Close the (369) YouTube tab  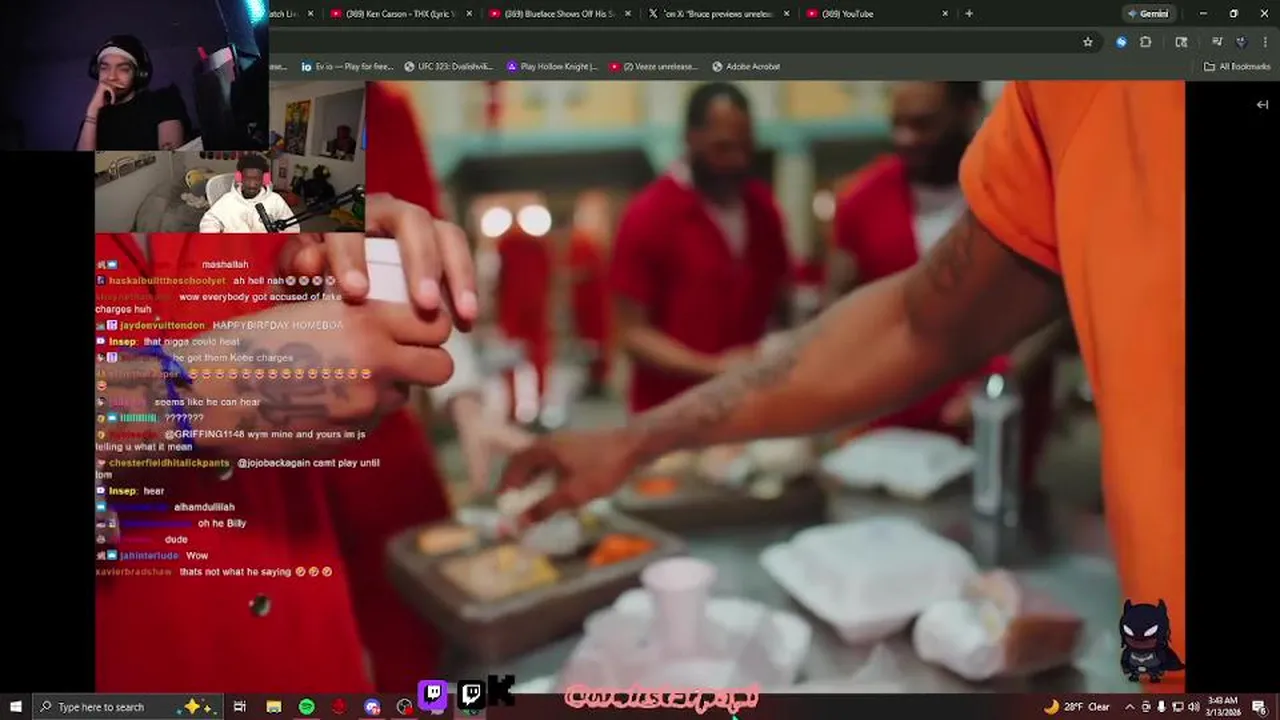click(945, 14)
